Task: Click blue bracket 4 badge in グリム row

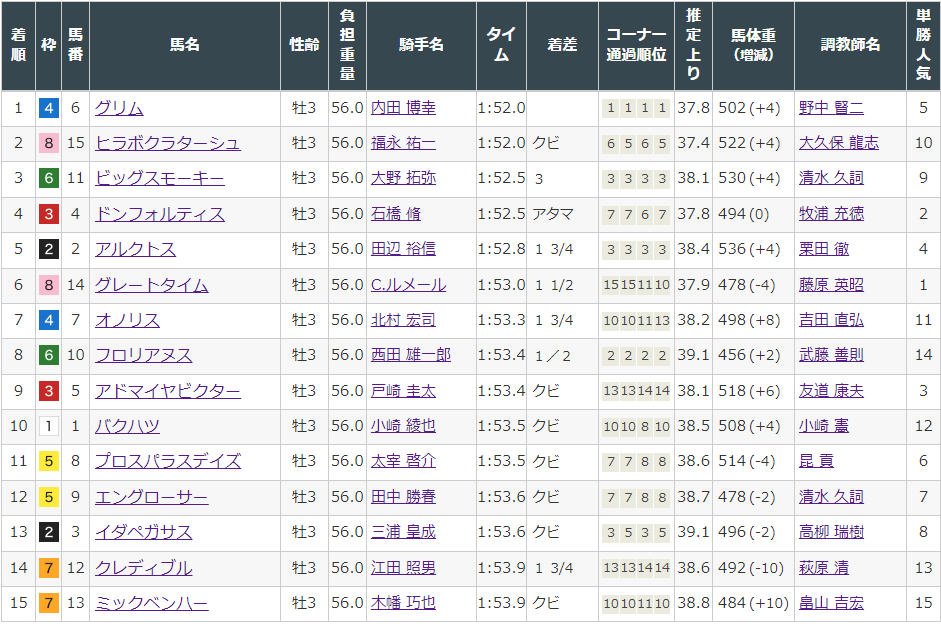Action: click(x=49, y=109)
